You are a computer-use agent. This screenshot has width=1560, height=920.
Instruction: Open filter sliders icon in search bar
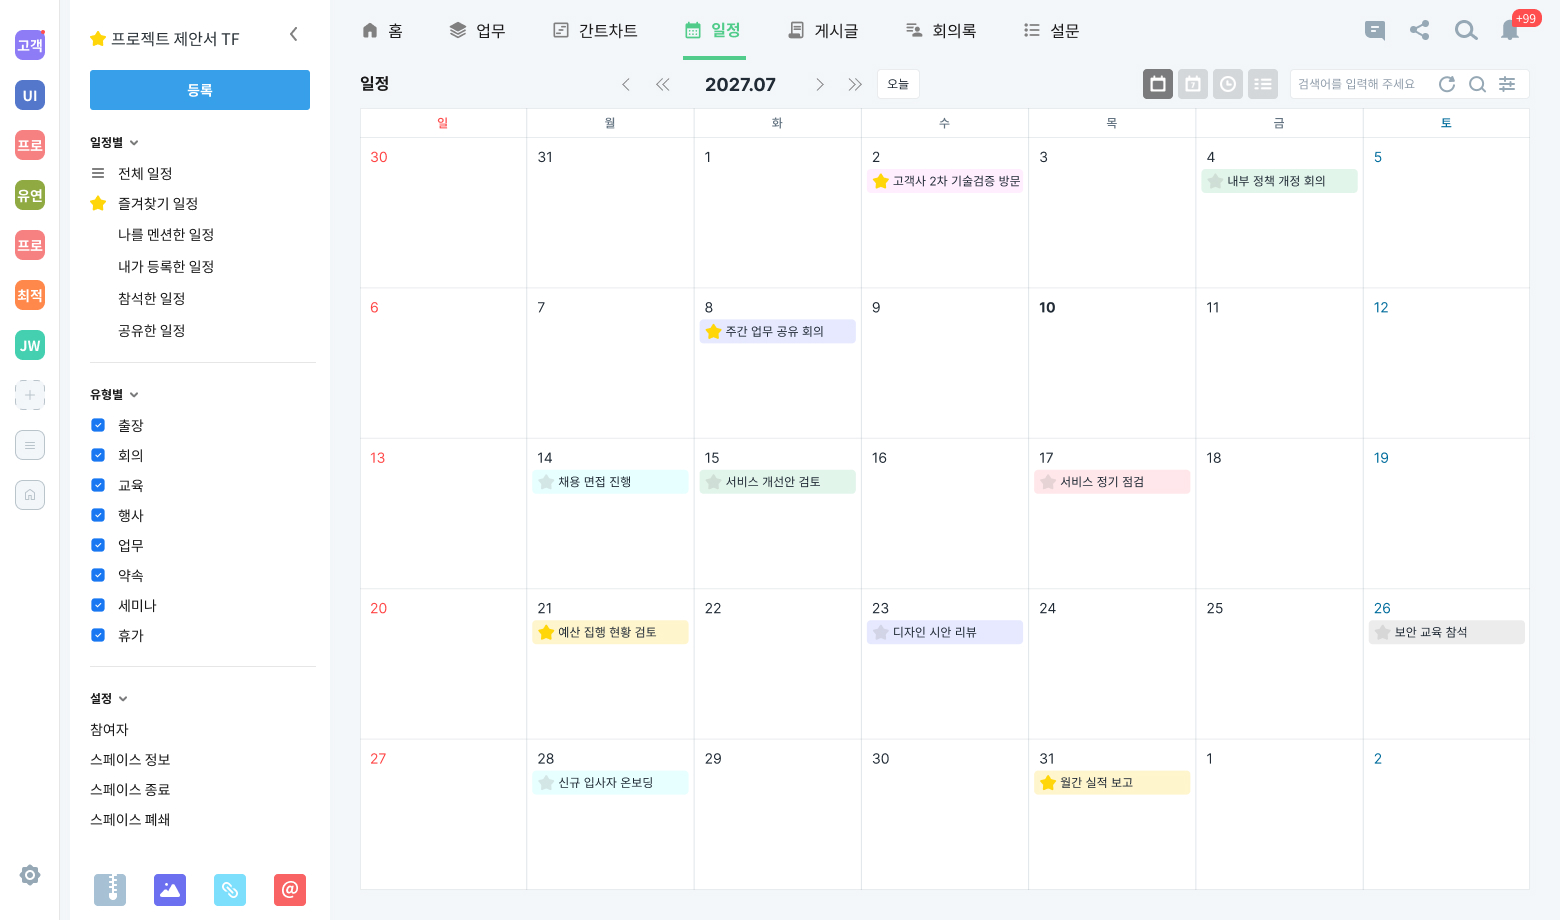pos(1507,84)
